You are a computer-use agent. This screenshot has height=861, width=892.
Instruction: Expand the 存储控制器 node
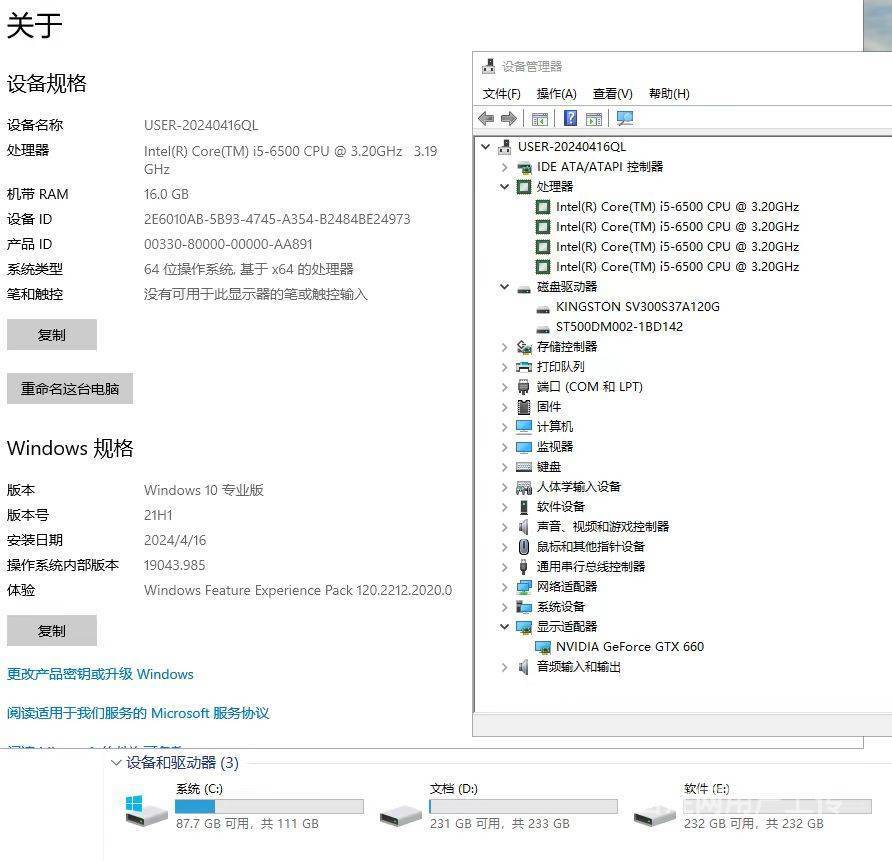tap(505, 347)
